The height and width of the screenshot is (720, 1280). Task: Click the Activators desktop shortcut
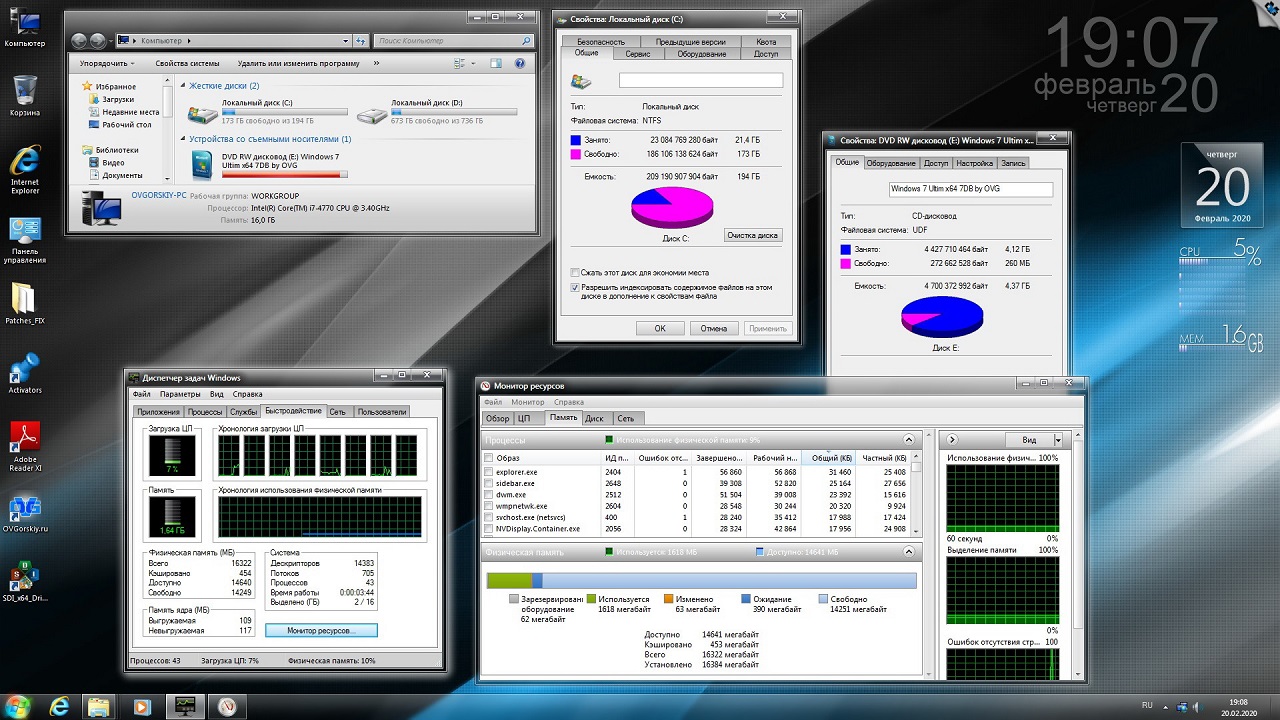(24, 368)
